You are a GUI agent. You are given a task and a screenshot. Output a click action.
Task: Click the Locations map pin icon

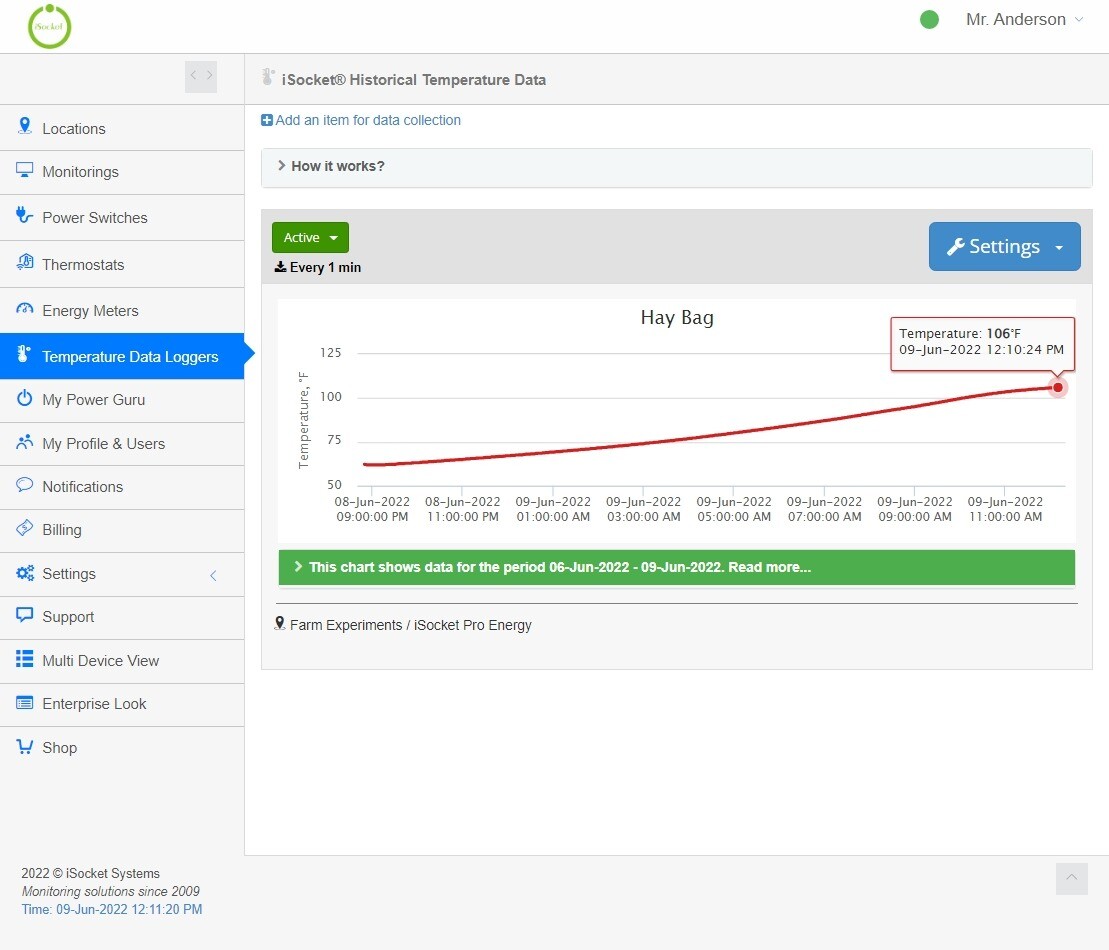25,126
